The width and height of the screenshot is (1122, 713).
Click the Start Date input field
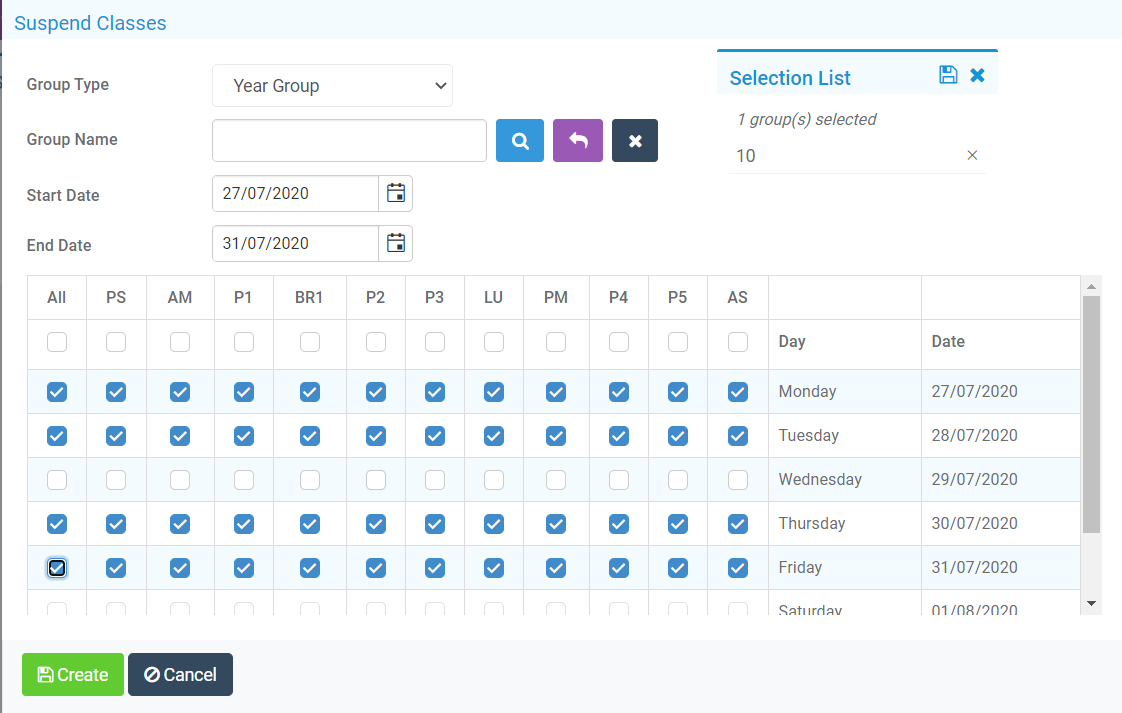pos(295,194)
